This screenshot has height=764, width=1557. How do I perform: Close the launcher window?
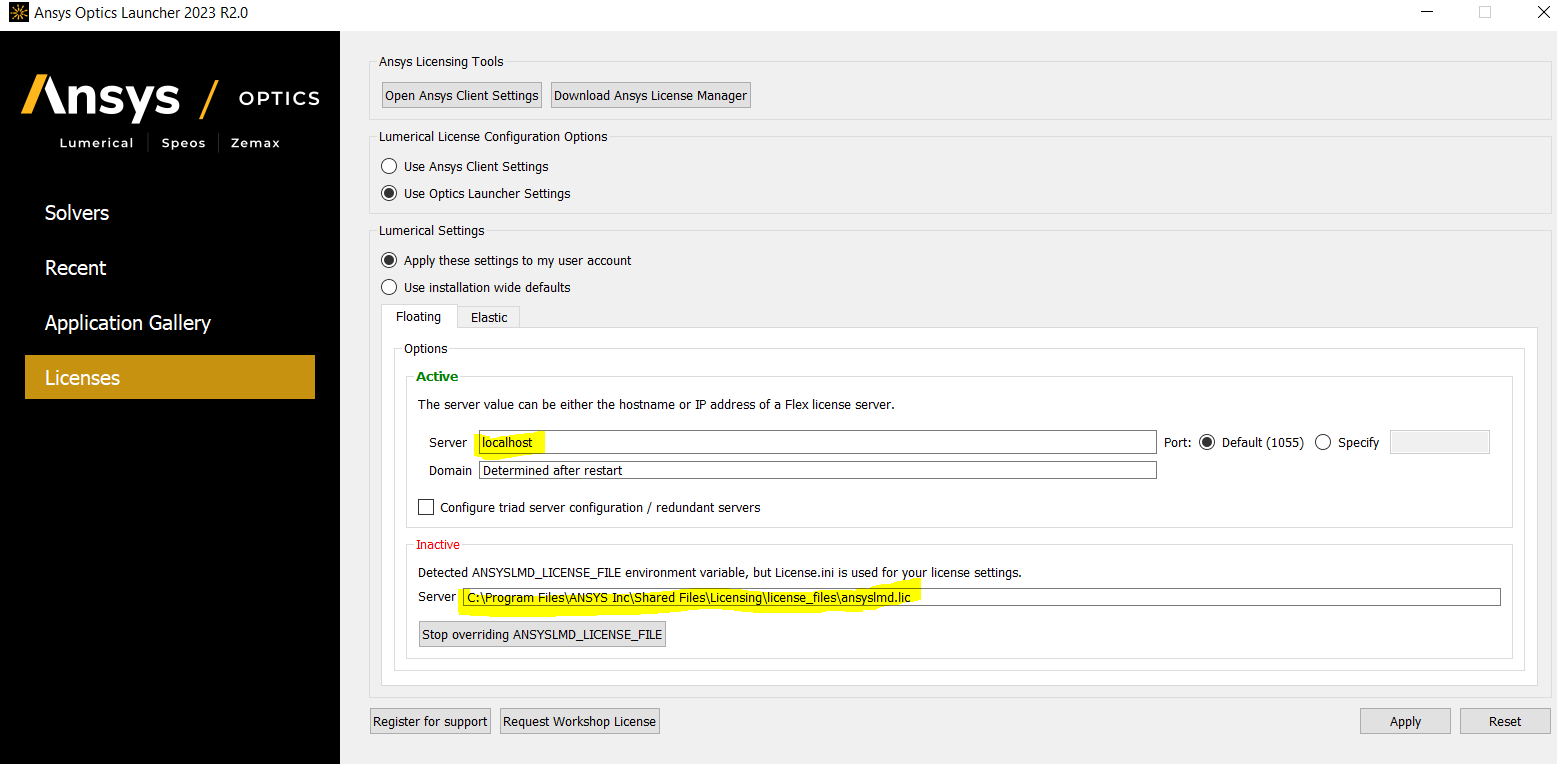(x=1543, y=12)
